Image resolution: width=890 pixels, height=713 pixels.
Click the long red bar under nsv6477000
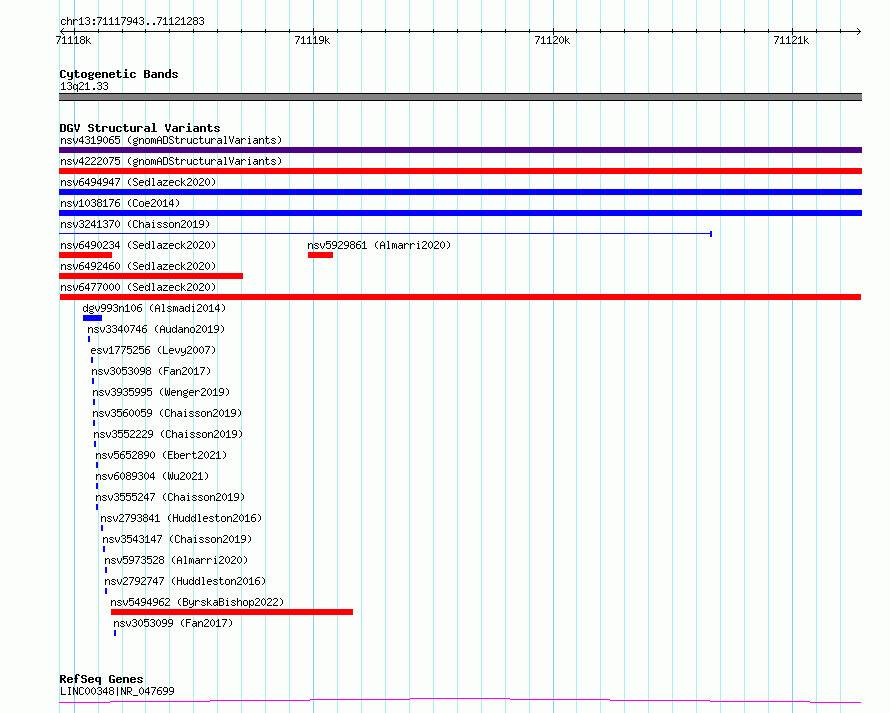point(460,297)
